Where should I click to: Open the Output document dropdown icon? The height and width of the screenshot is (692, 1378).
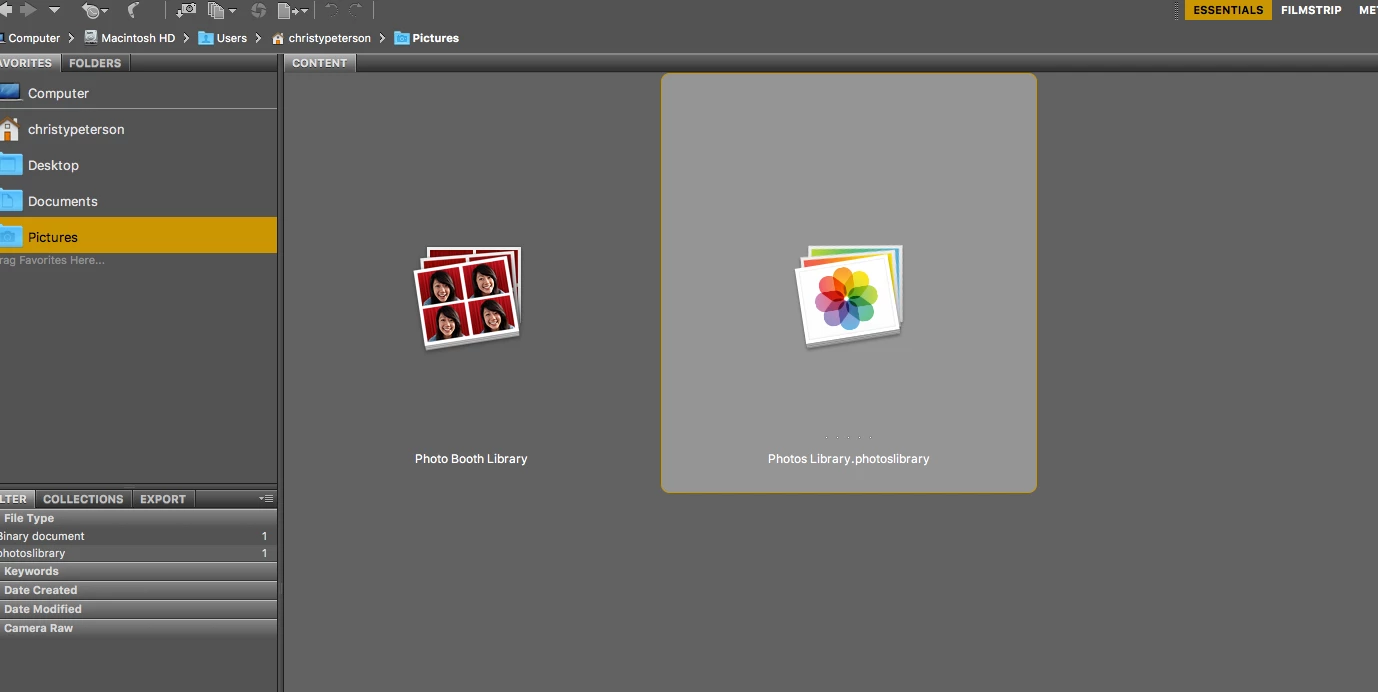292,10
